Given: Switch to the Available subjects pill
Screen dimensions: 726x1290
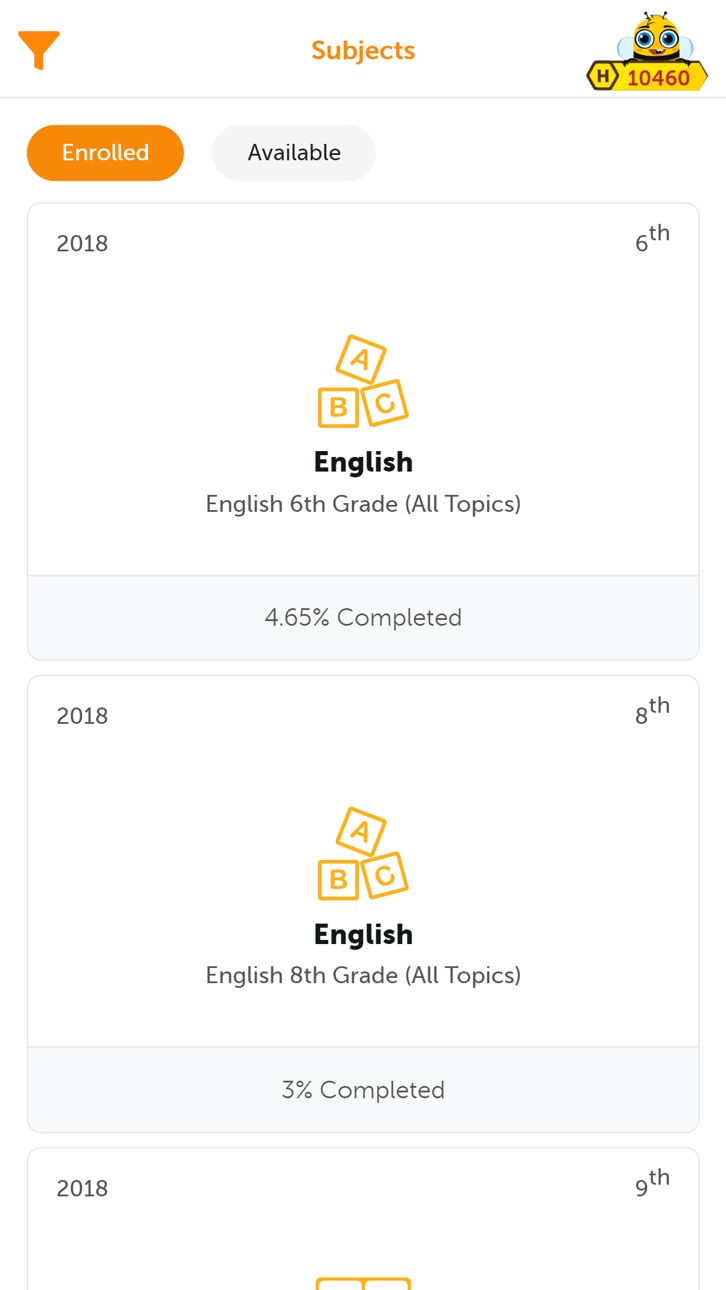Looking at the screenshot, I should click(294, 153).
